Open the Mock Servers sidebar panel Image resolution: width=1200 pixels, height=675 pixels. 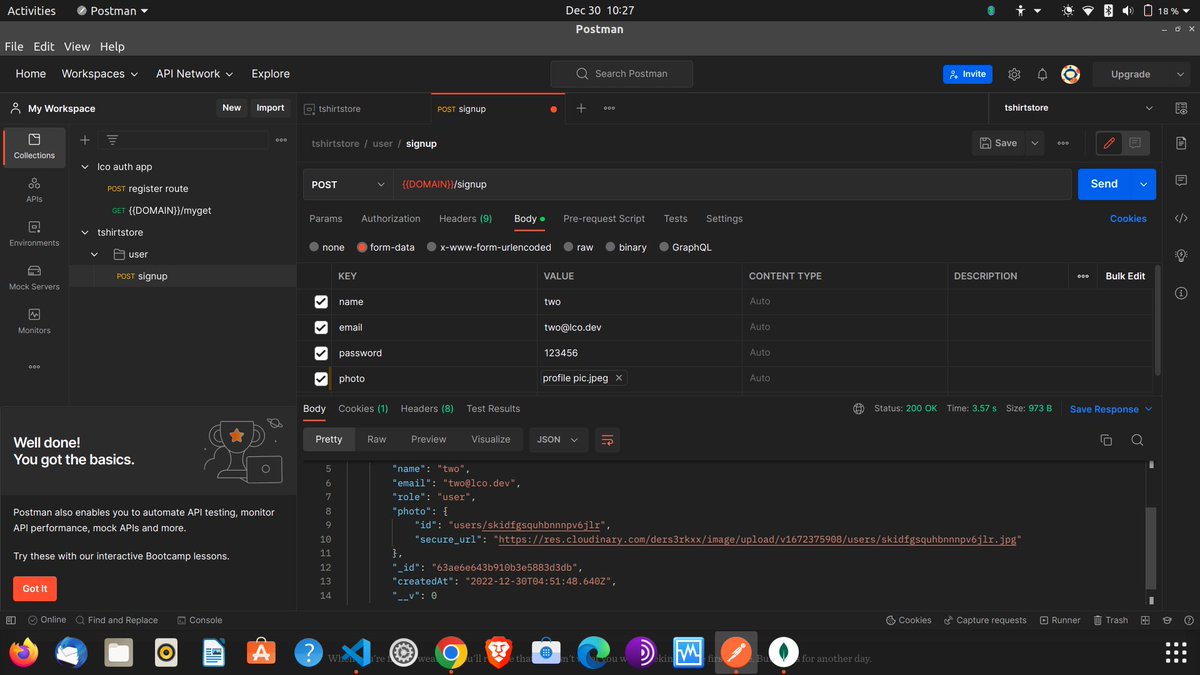point(34,277)
